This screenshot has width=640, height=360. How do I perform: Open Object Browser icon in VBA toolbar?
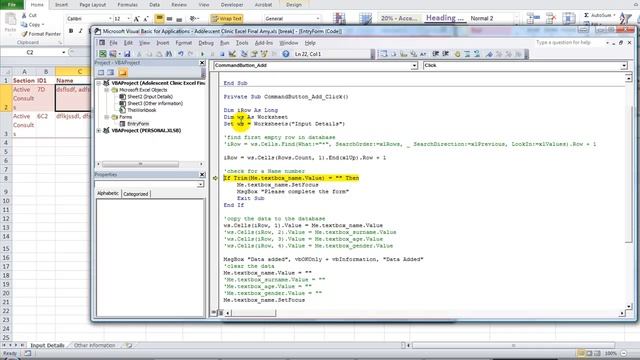coord(264,54)
